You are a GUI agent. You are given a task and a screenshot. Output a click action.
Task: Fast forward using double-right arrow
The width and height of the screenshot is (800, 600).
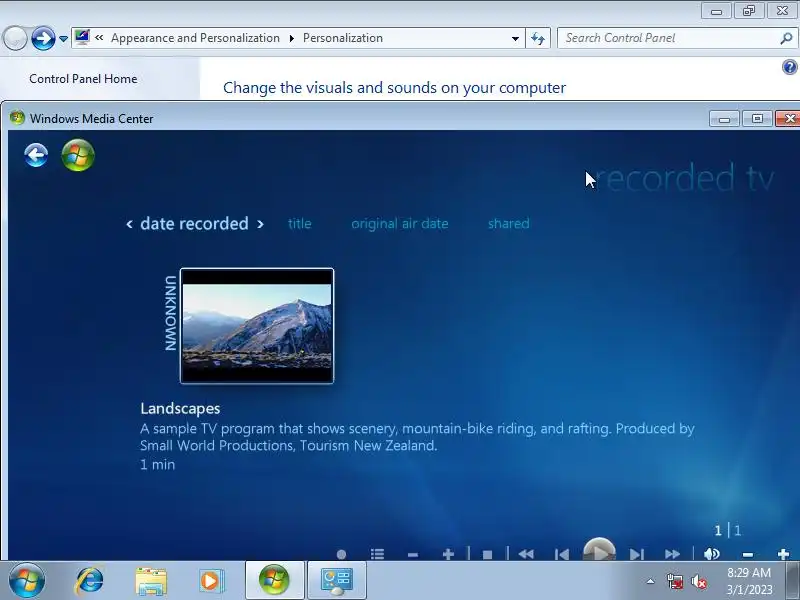click(672, 554)
